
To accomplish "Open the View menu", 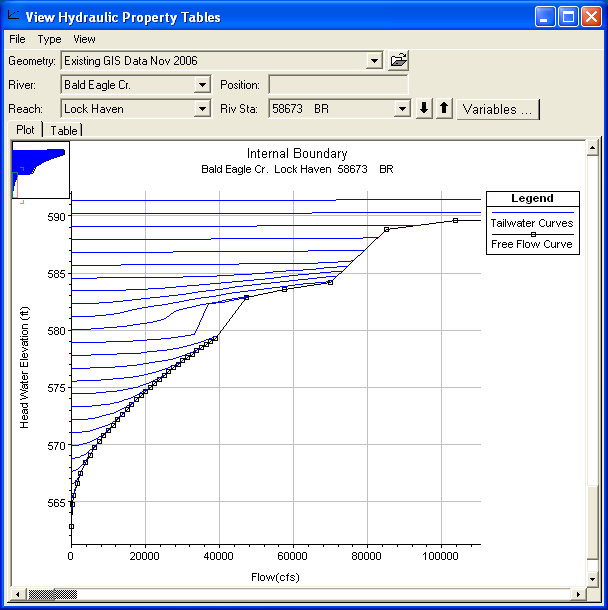I will [x=84, y=39].
